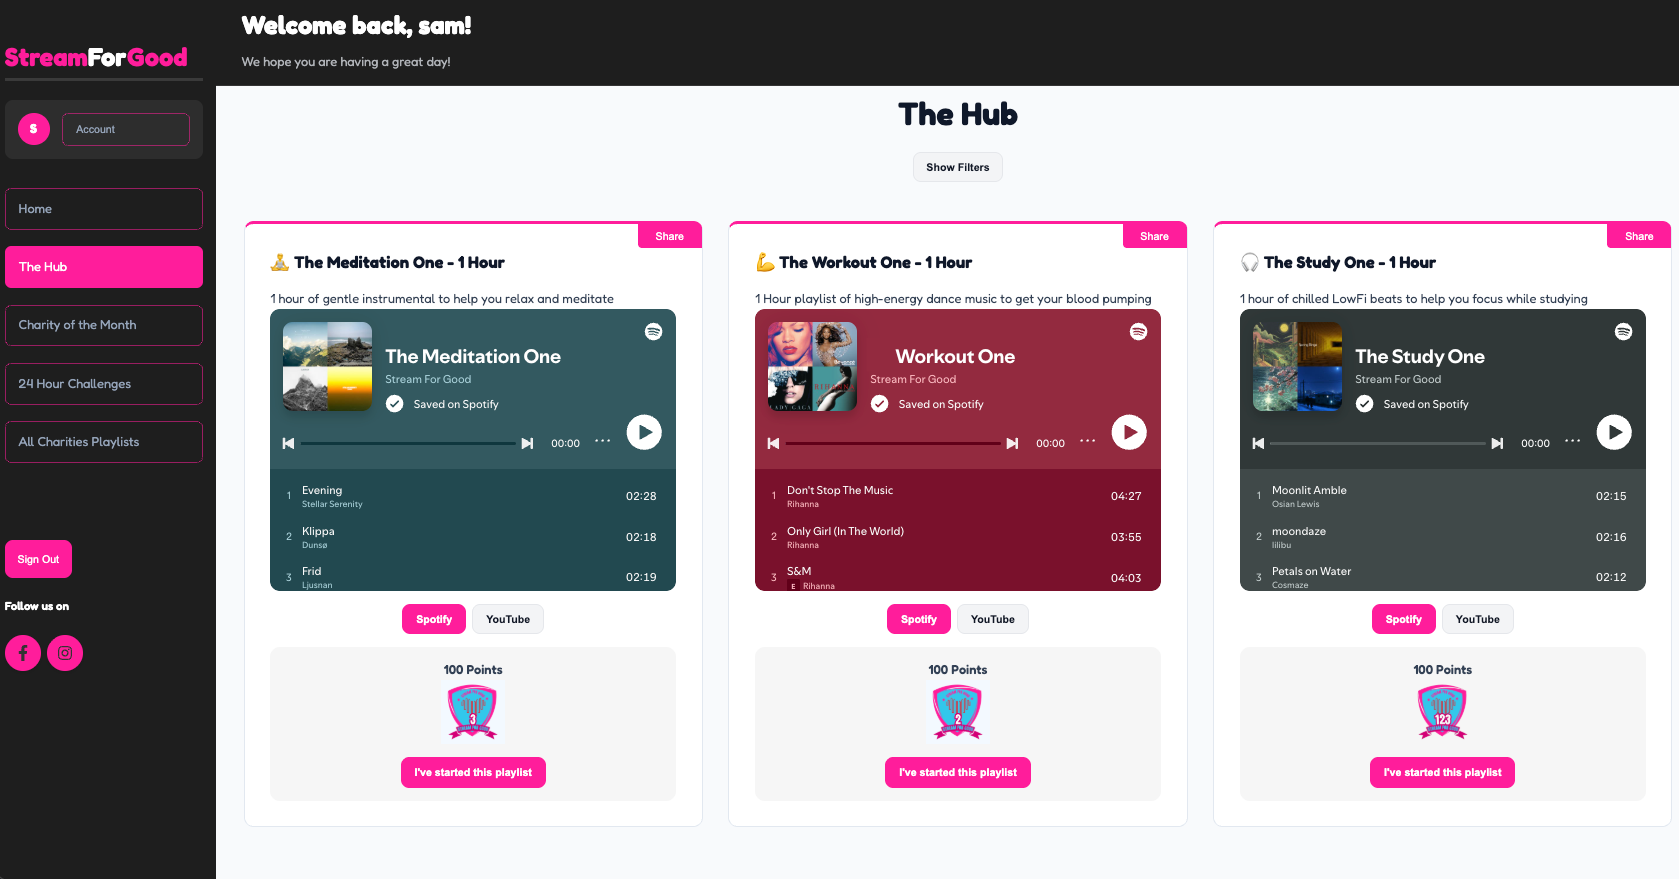Screen dimensions: 1679x879
Task: Expand the Show Filters panel
Action: click(957, 167)
